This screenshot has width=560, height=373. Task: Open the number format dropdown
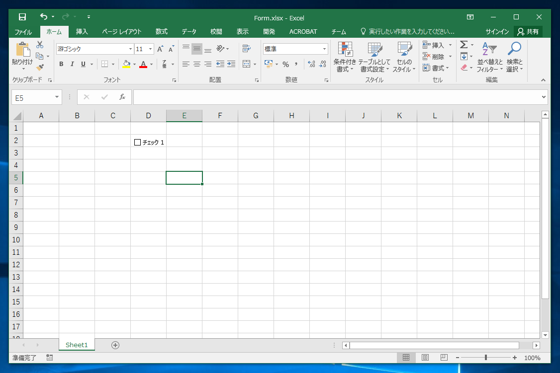[x=324, y=49]
